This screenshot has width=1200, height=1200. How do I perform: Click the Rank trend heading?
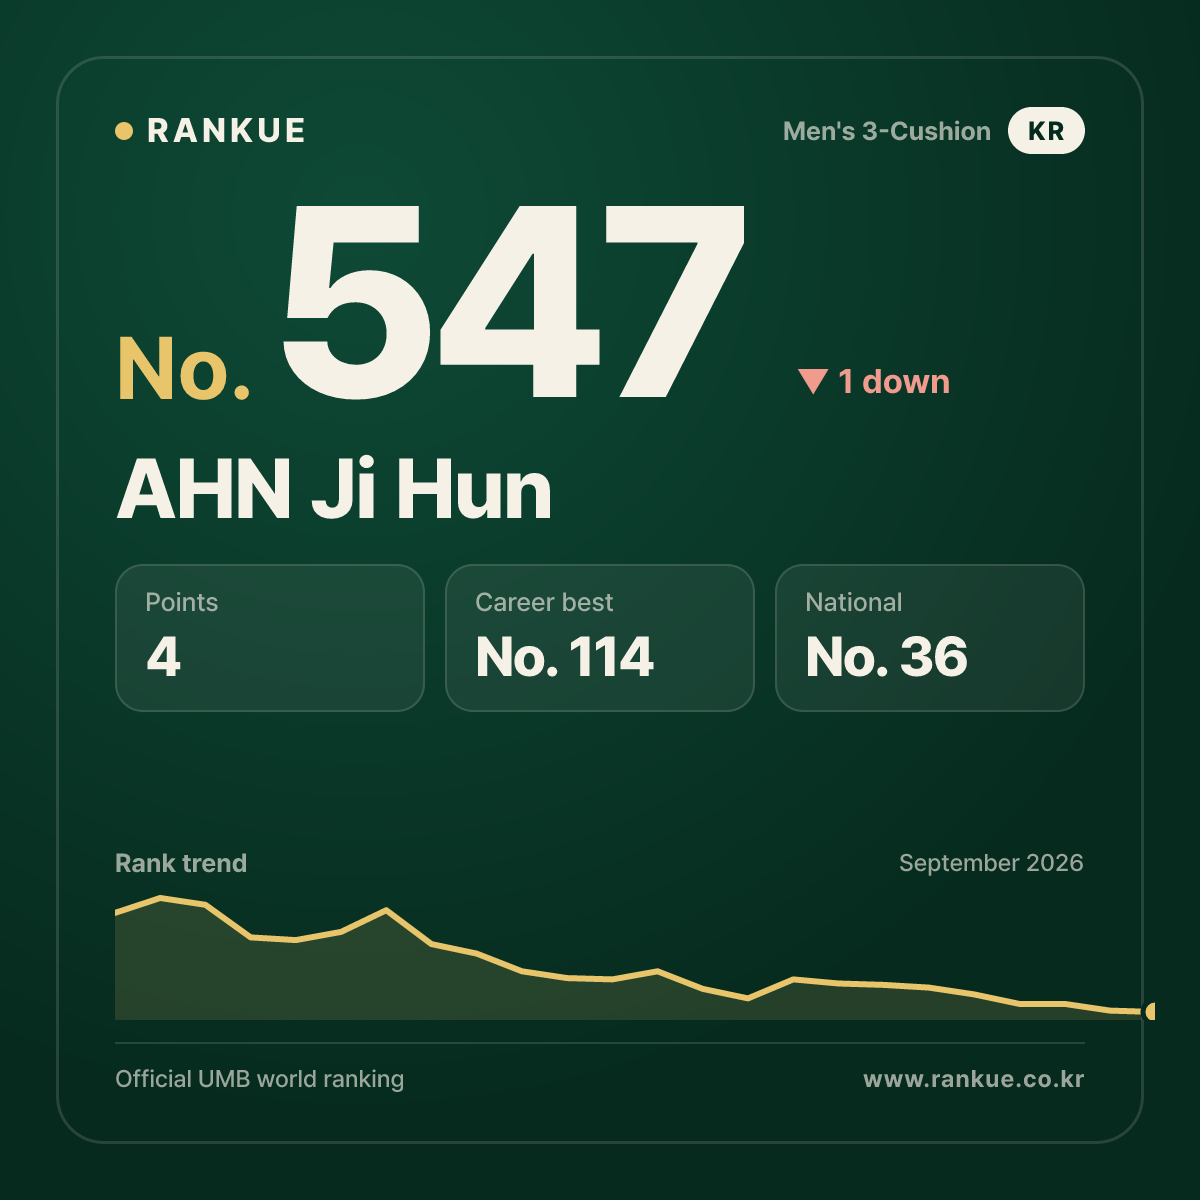(x=181, y=863)
